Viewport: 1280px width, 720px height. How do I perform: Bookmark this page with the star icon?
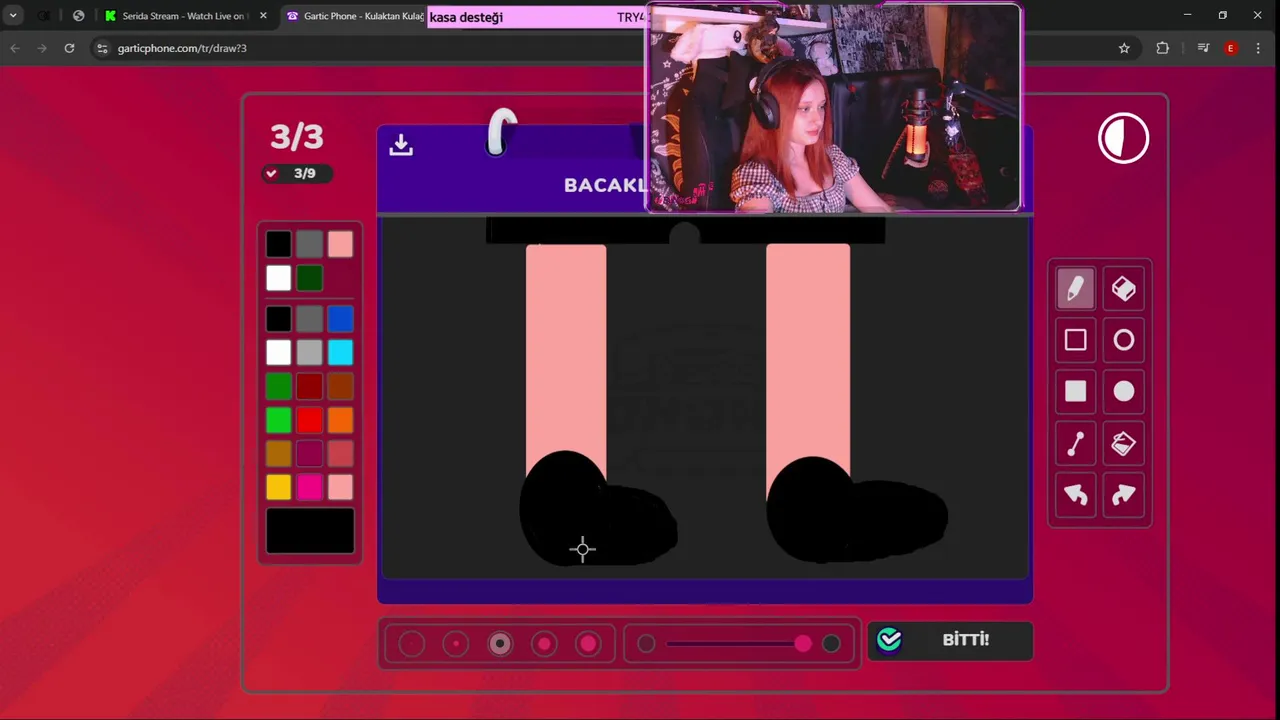pyautogui.click(x=1124, y=48)
